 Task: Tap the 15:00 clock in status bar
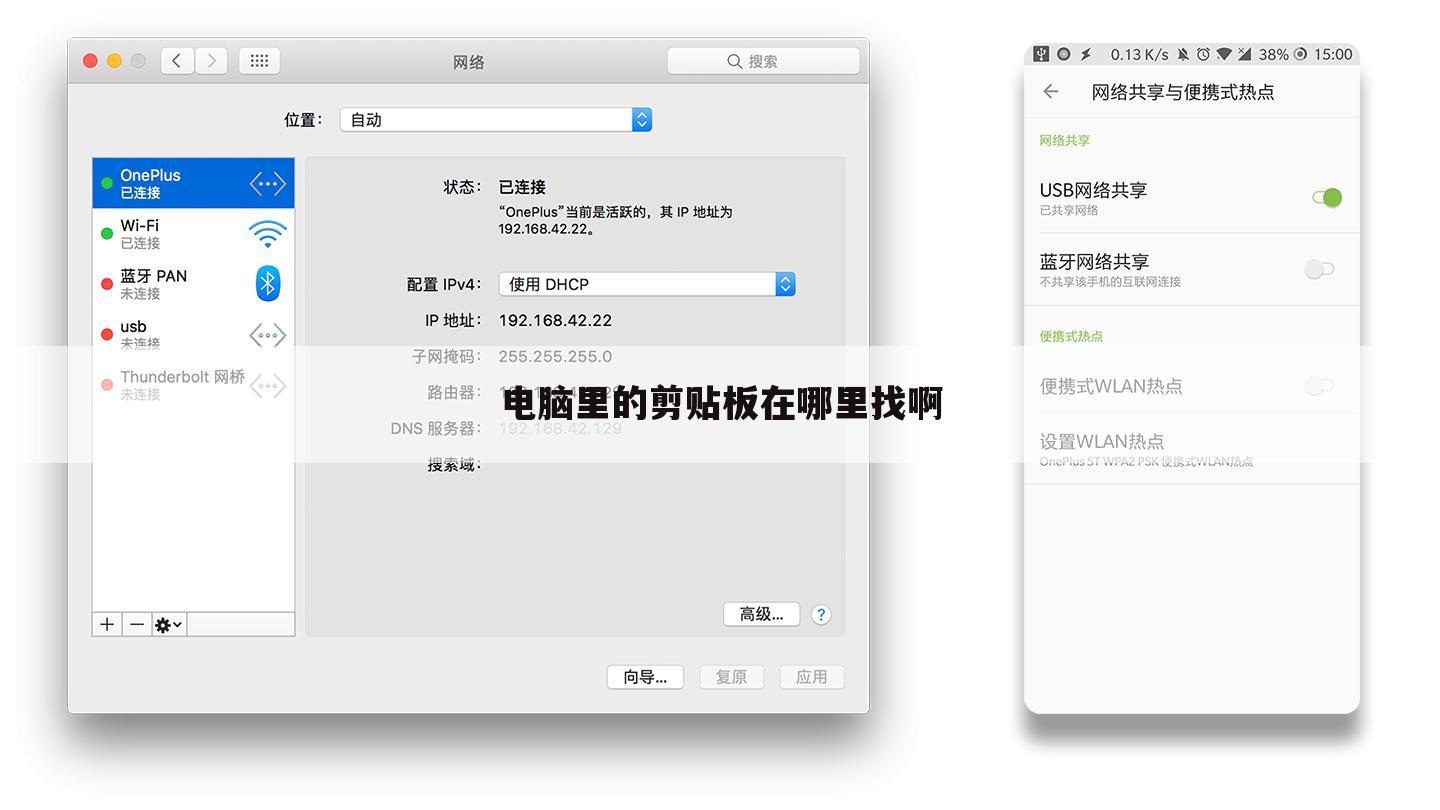(x=1333, y=54)
